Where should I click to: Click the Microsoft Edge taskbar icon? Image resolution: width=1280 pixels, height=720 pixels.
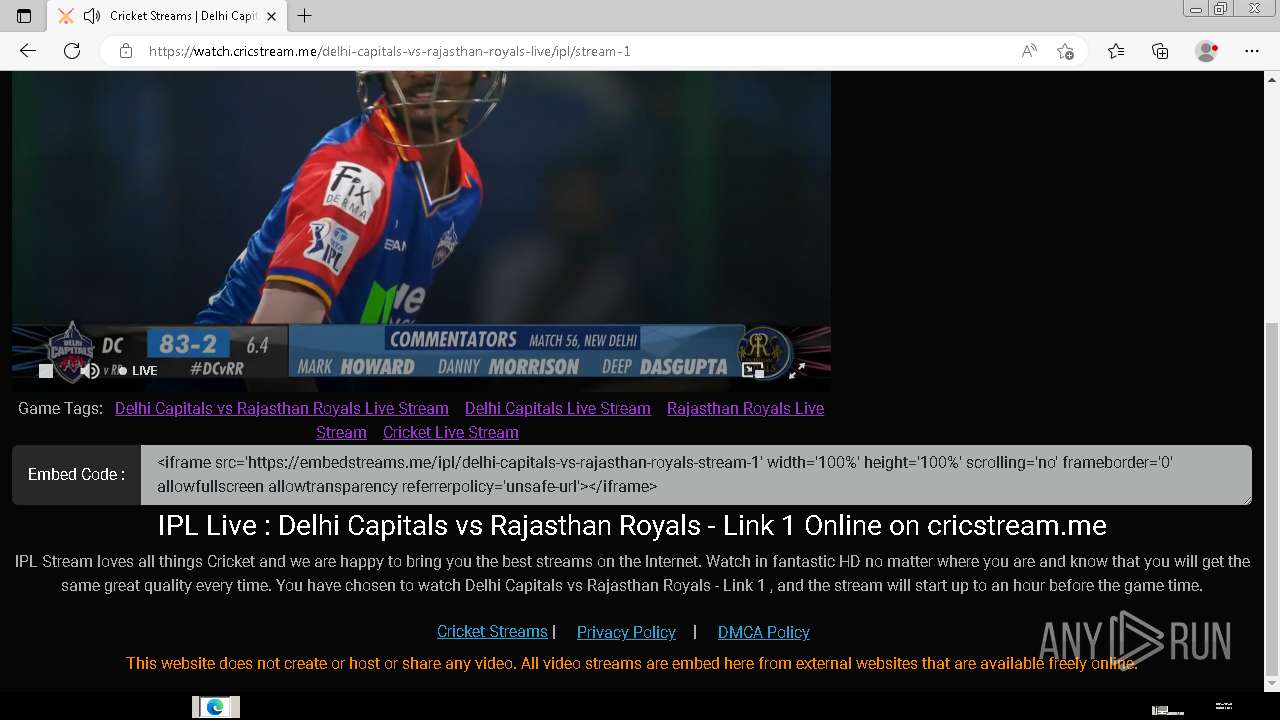click(215, 707)
